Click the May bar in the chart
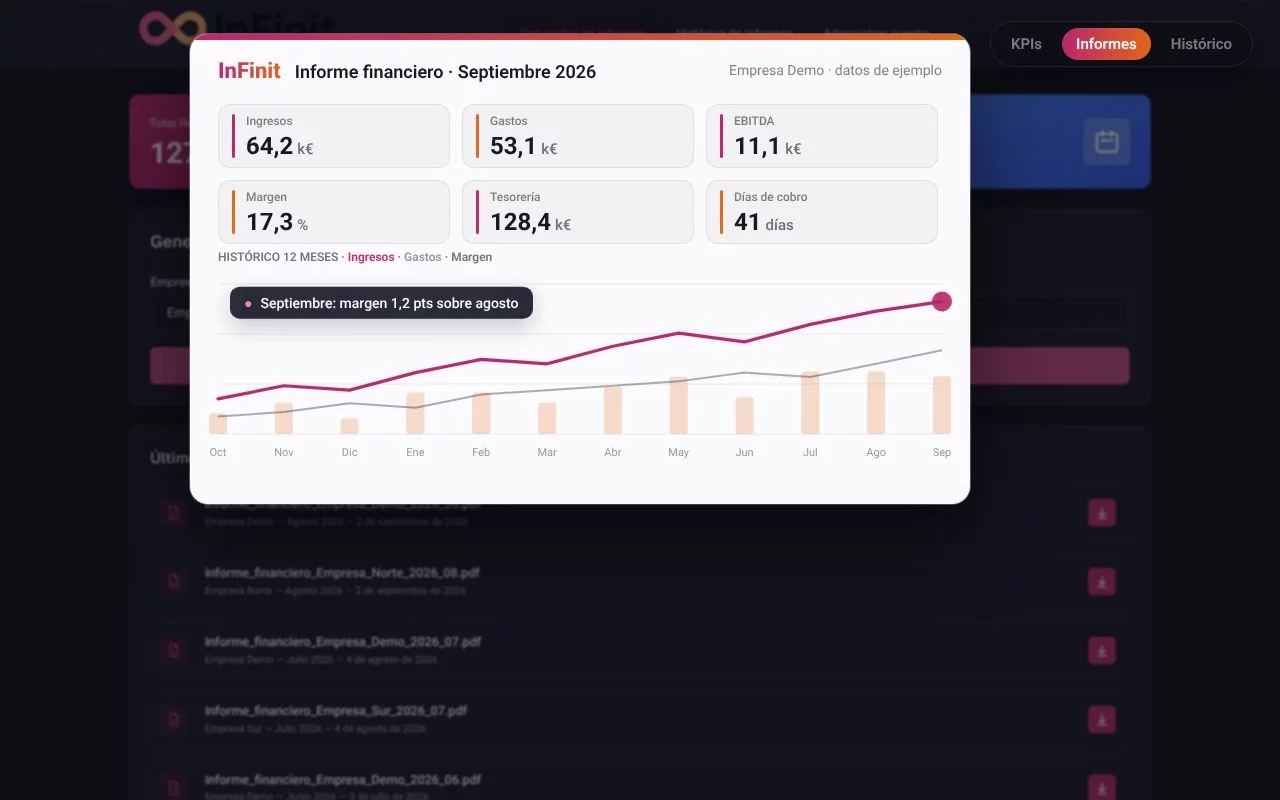The width and height of the screenshot is (1280, 800). click(678, 405)
